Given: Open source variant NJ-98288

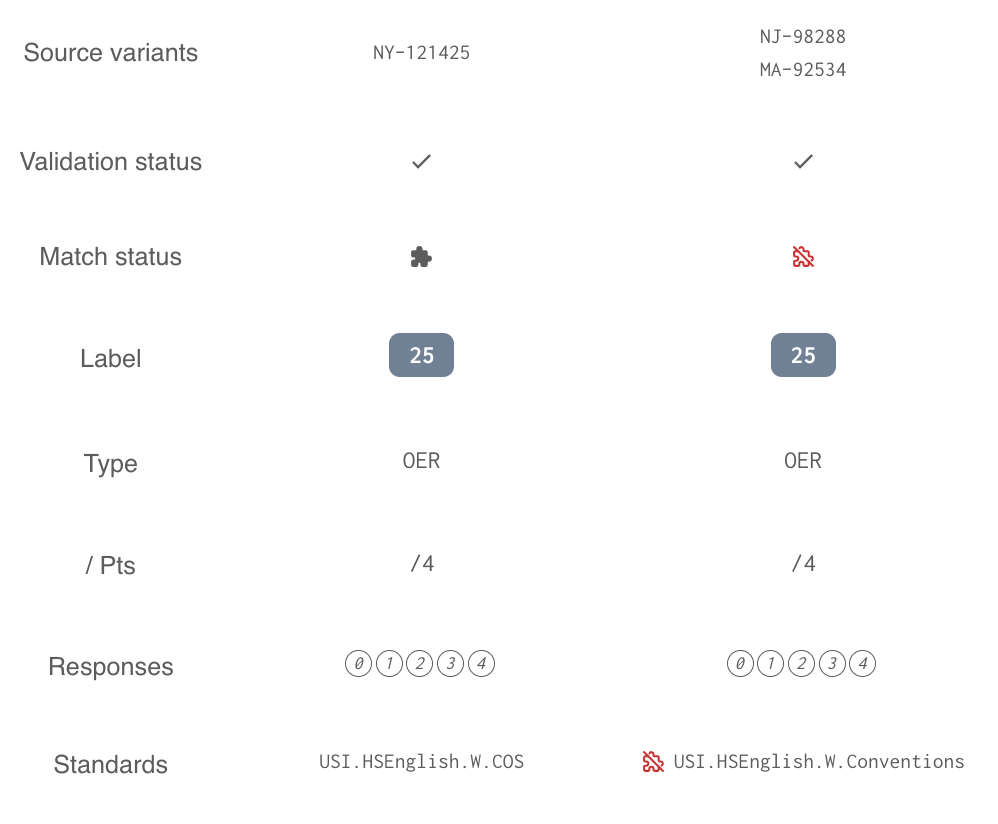Looking at the screenshot, I should tap(803, 37).
